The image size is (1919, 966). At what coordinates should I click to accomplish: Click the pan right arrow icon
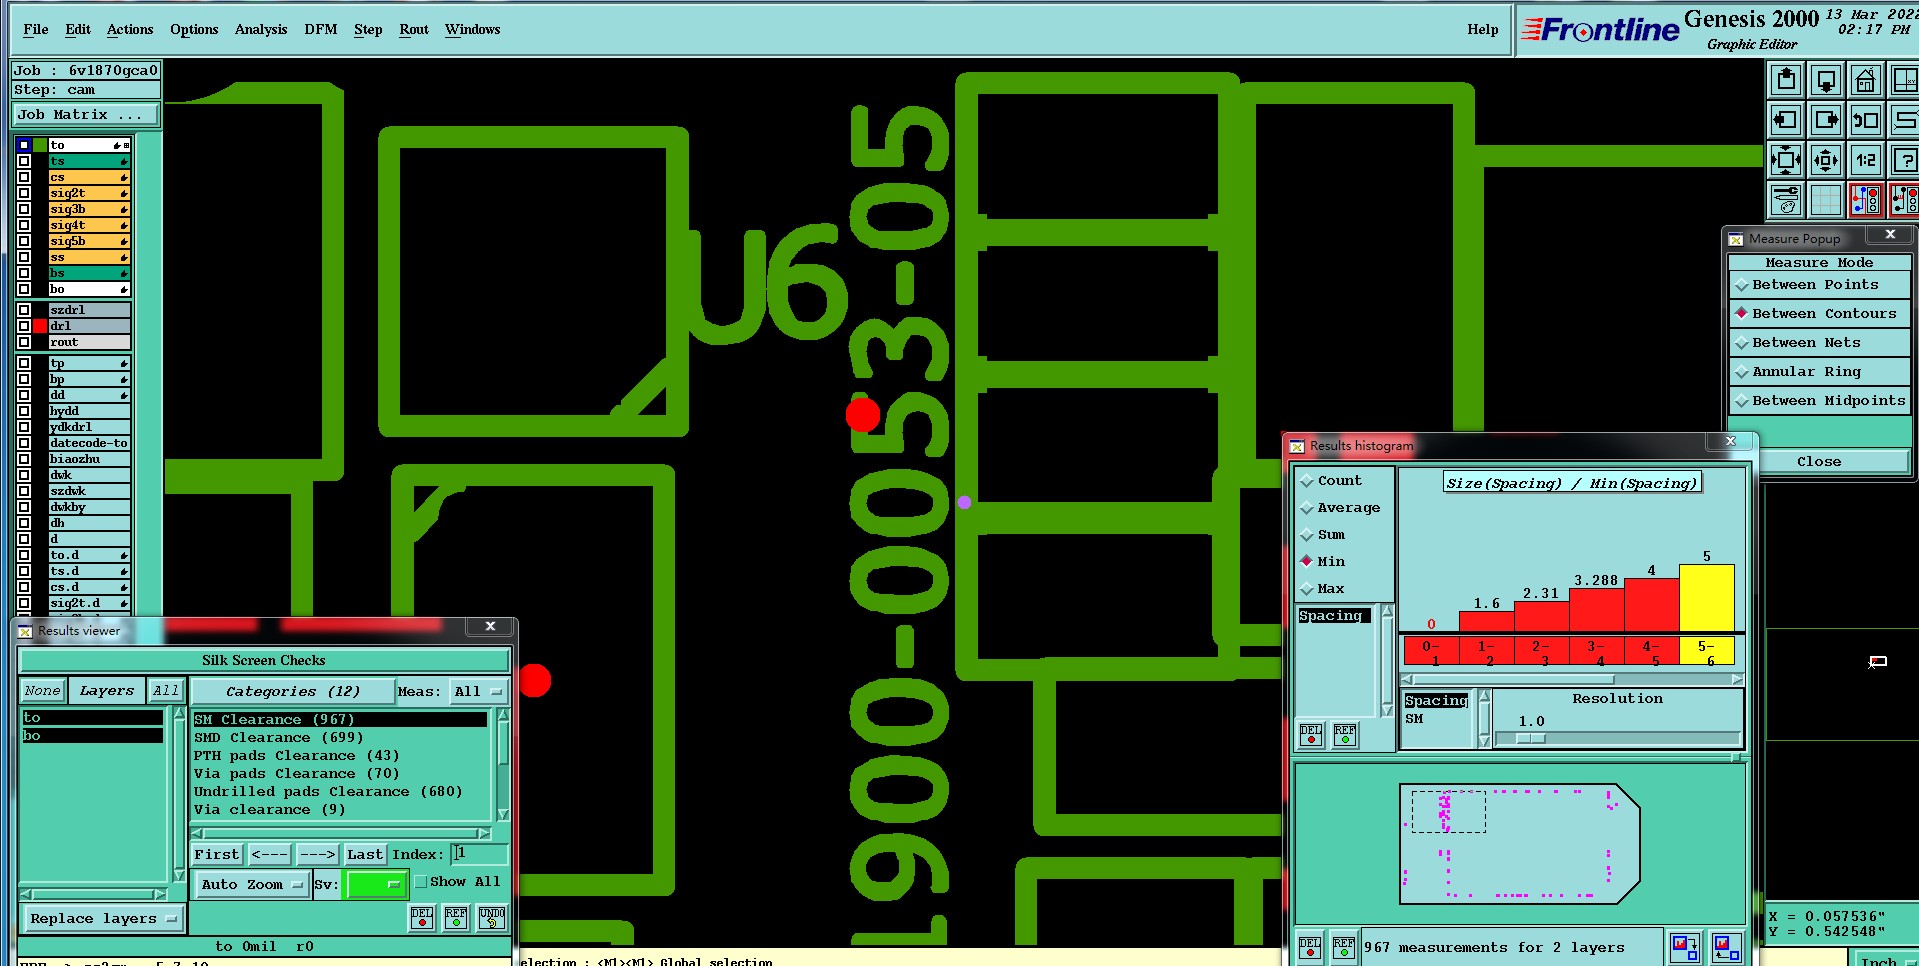coord(1826,120)
